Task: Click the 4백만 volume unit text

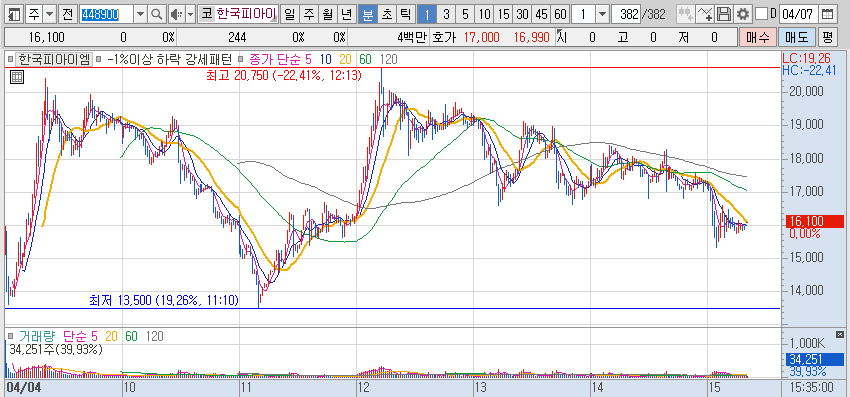Action: point(413,37)
